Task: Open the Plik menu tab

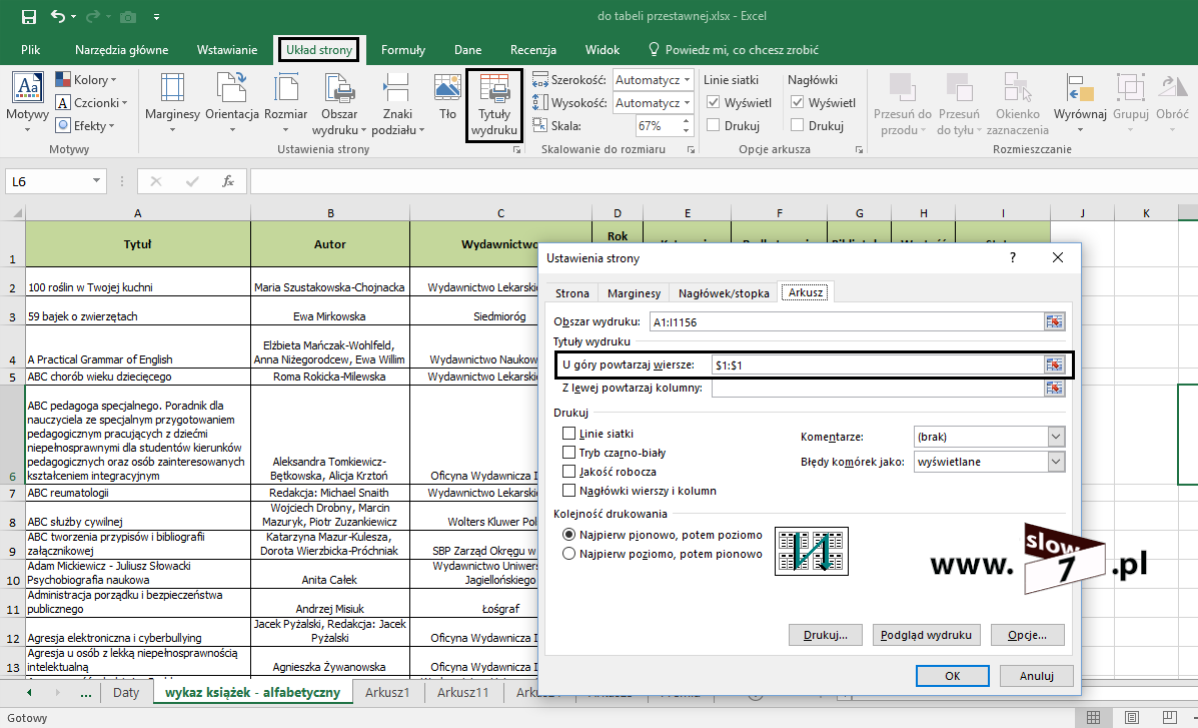Action: [x=31, y=50]
